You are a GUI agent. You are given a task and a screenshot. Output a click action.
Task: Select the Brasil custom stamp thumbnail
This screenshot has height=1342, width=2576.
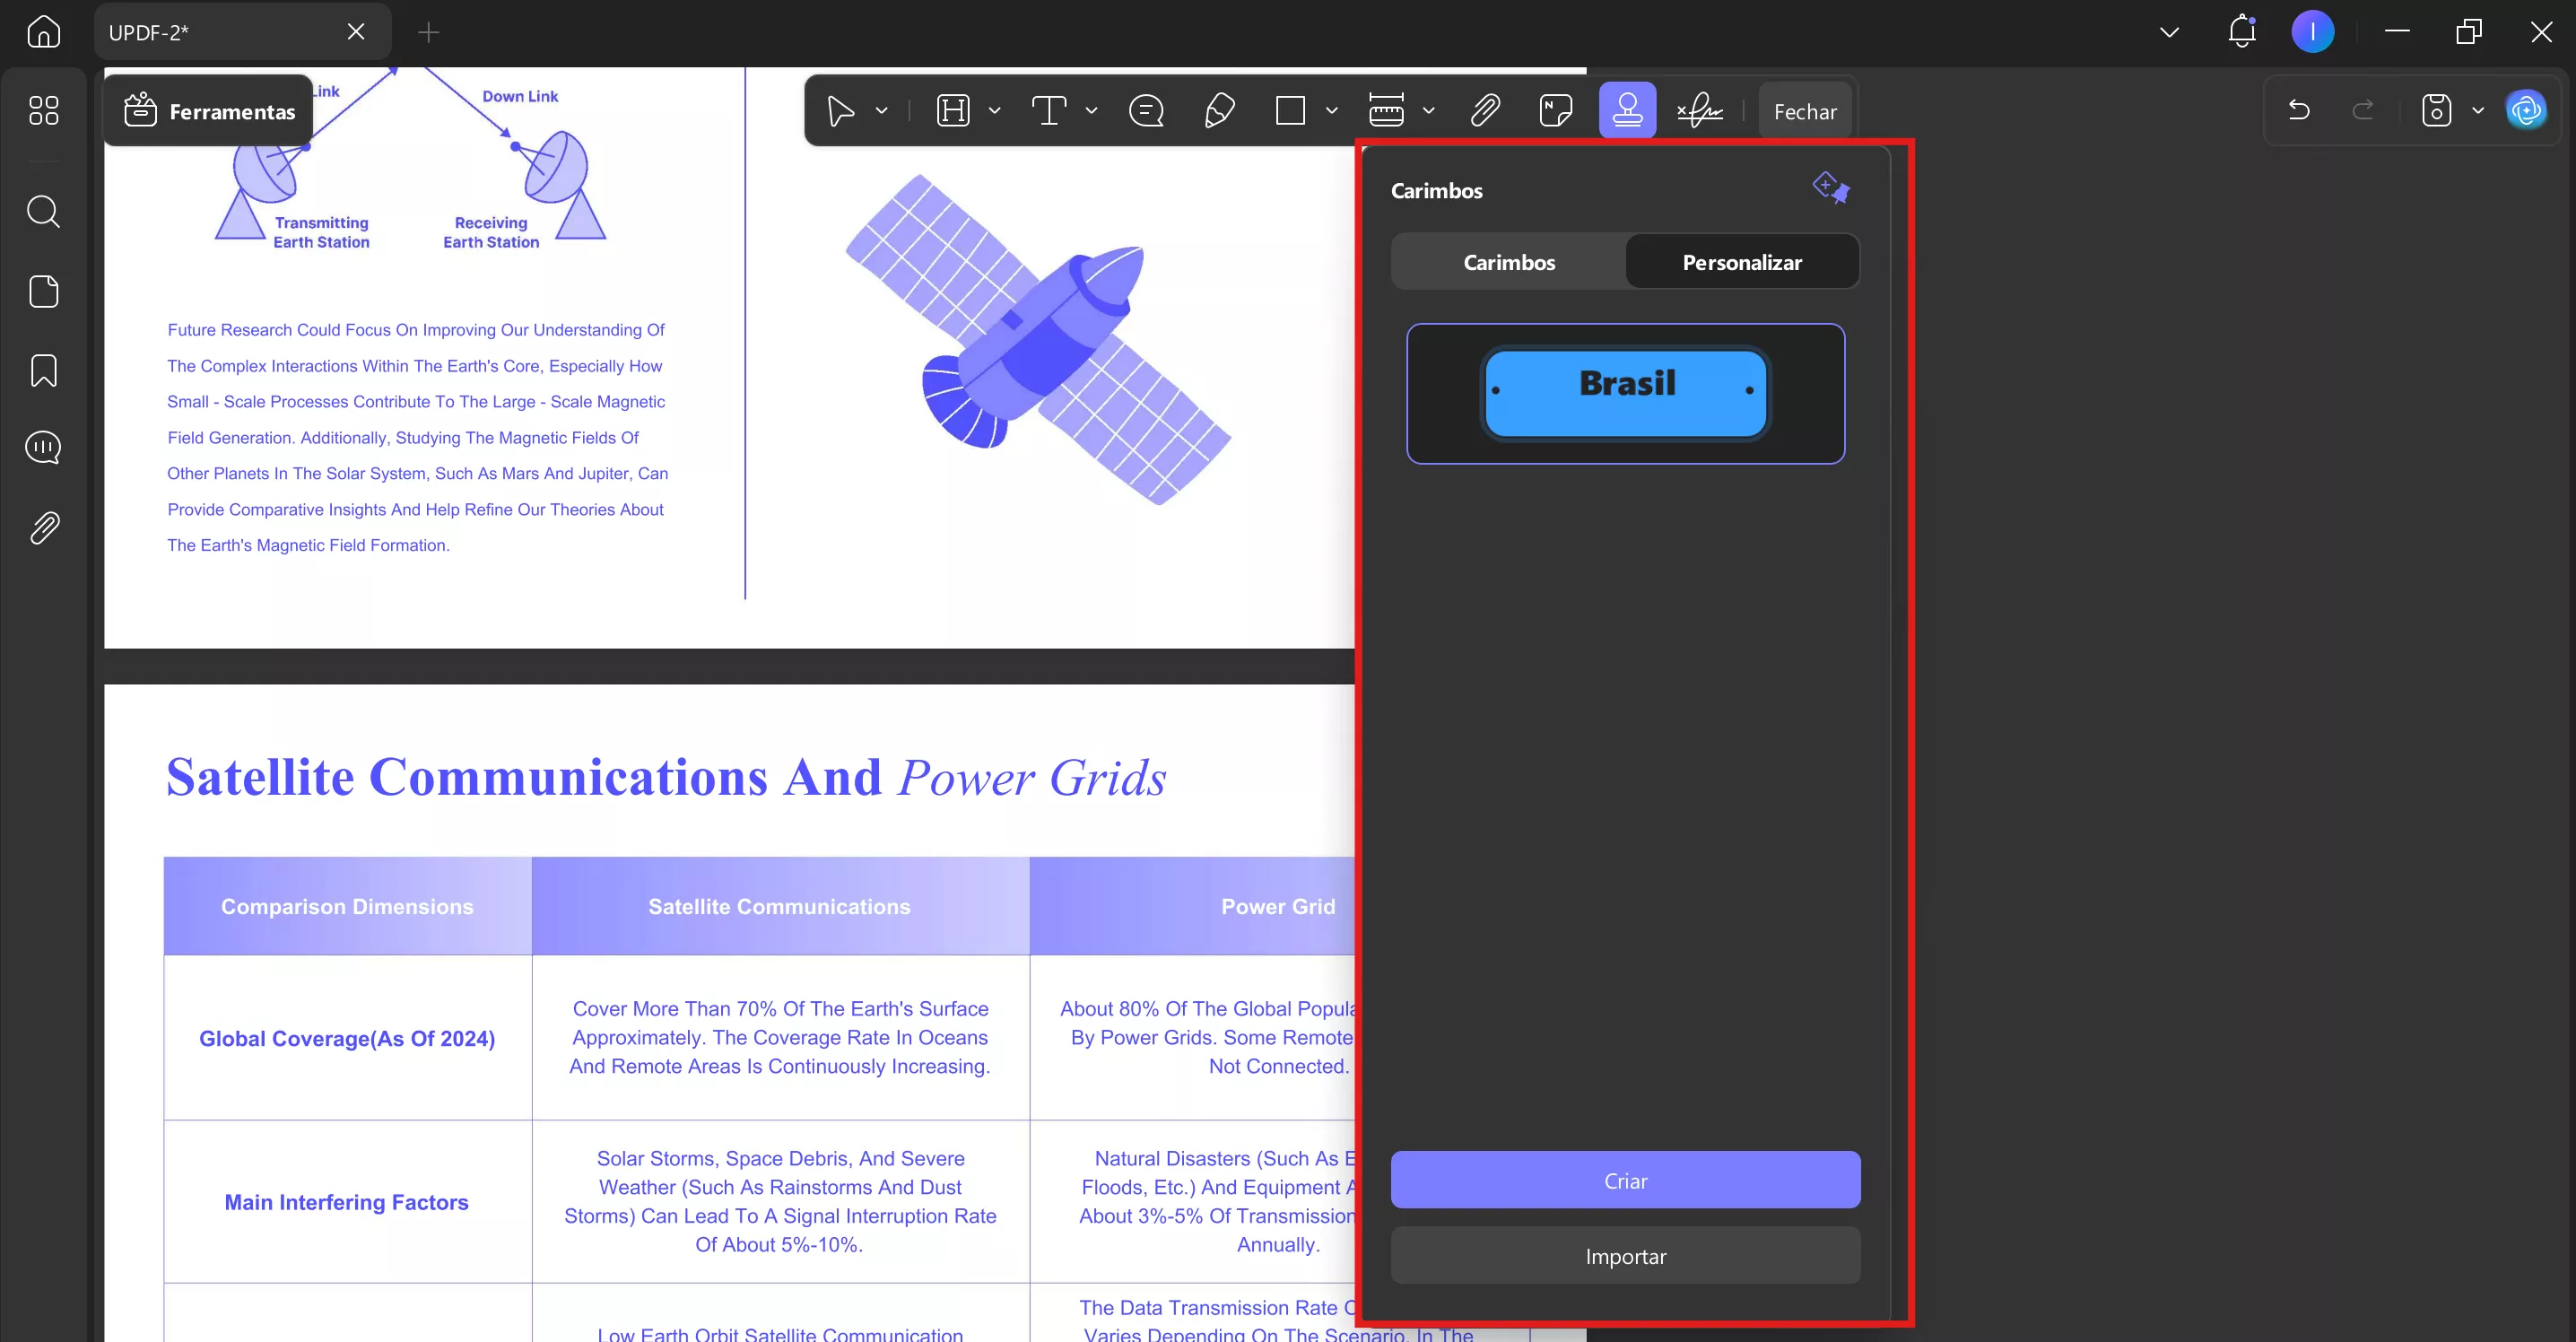coord(1625,393)
